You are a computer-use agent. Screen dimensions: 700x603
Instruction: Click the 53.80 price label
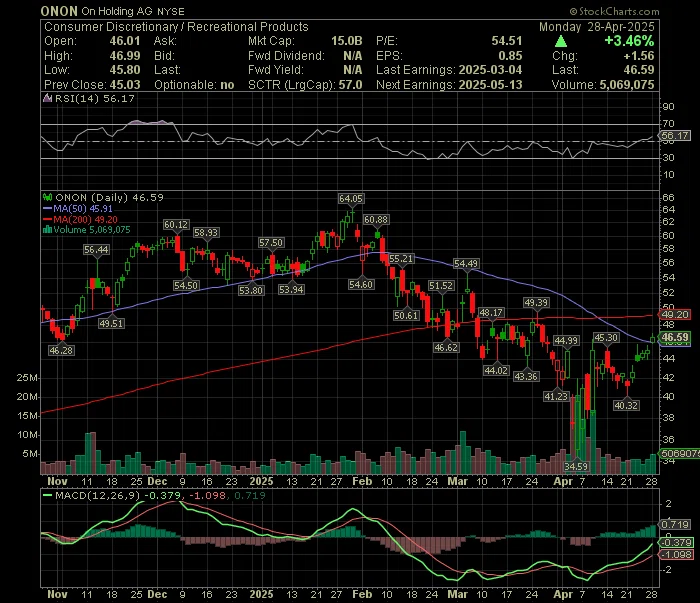click(251, 290)
